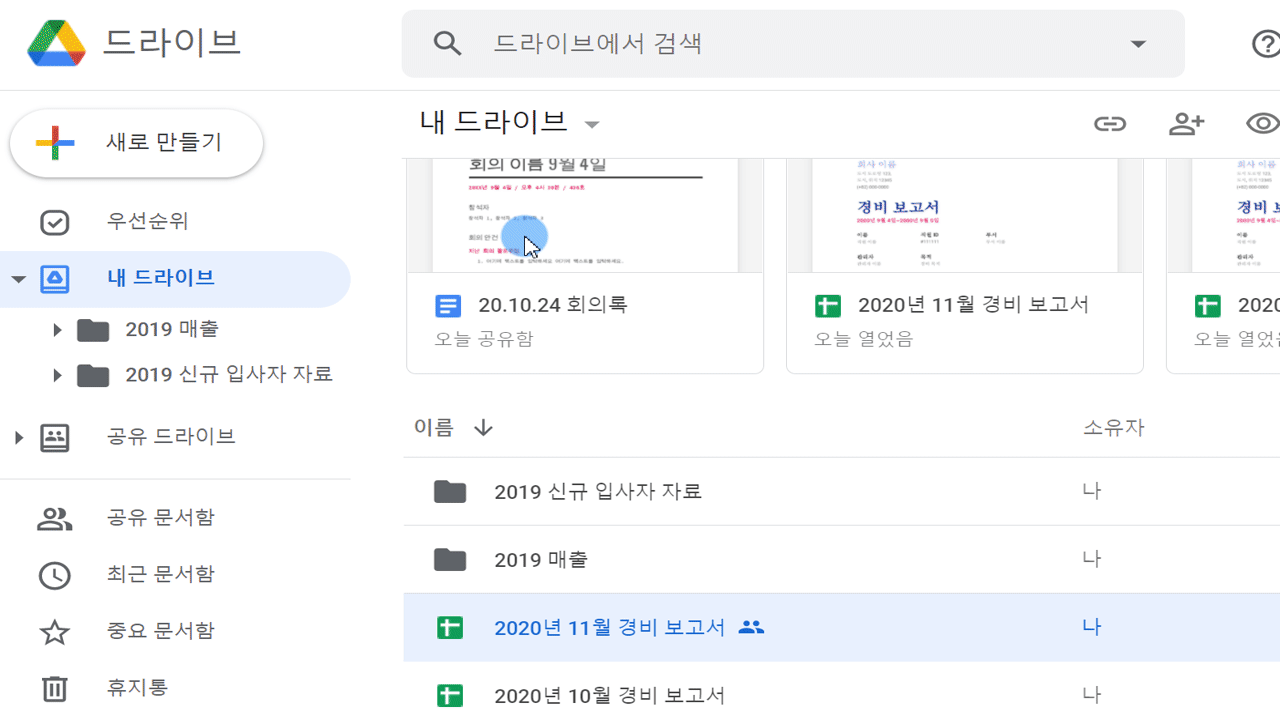
Task: Select the 2019 매출 list row name
Action: [541, 560]
